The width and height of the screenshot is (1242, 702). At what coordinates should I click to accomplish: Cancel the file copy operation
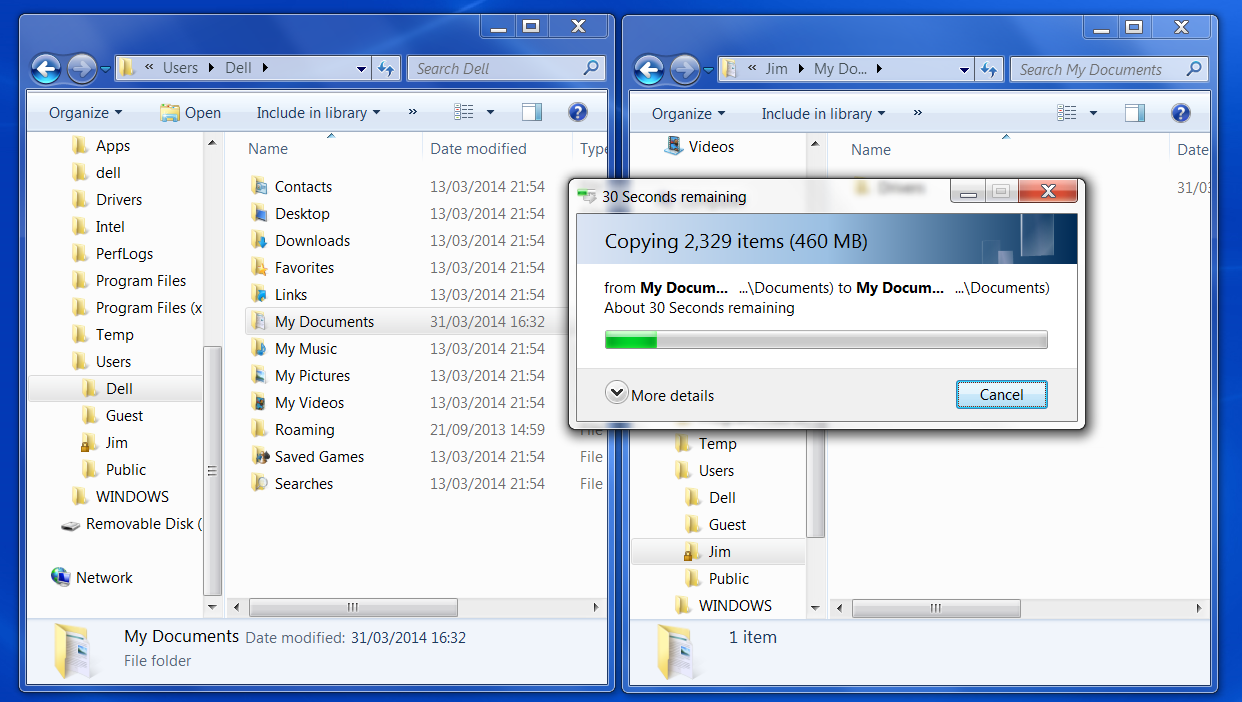tap(1001, 395)
